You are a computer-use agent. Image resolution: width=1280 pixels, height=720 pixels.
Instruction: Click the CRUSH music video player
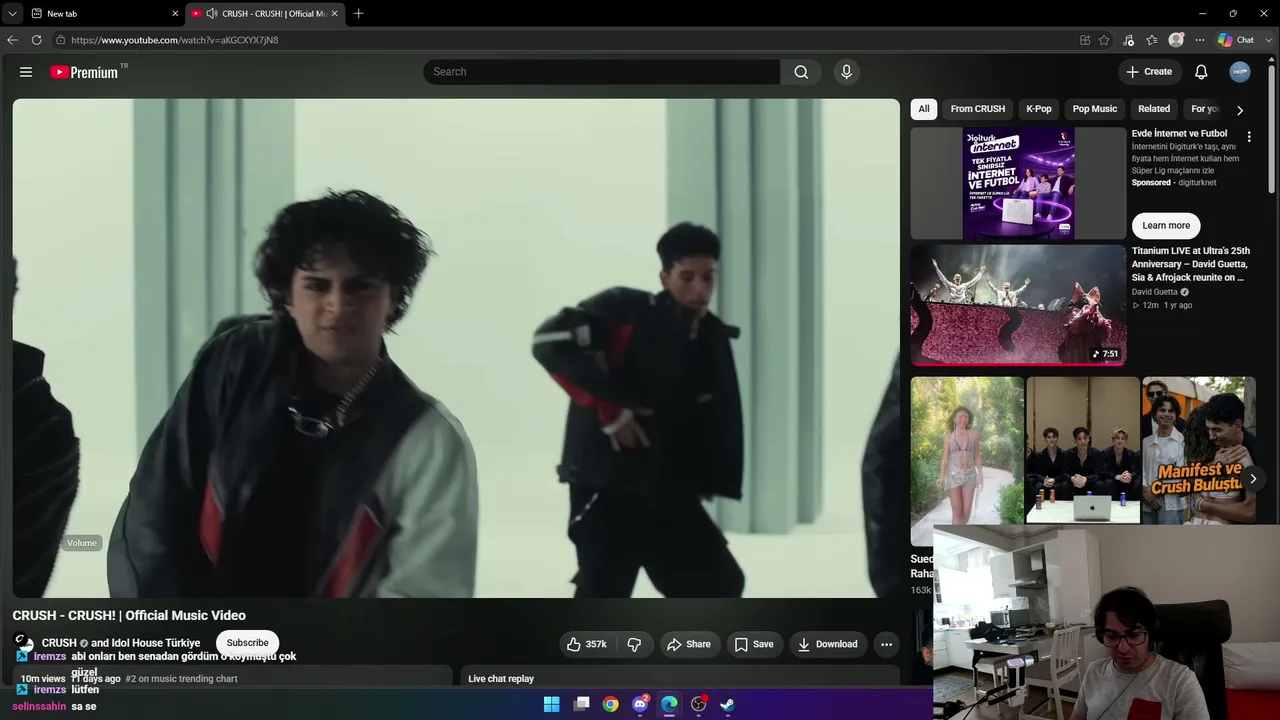(456, 348)
